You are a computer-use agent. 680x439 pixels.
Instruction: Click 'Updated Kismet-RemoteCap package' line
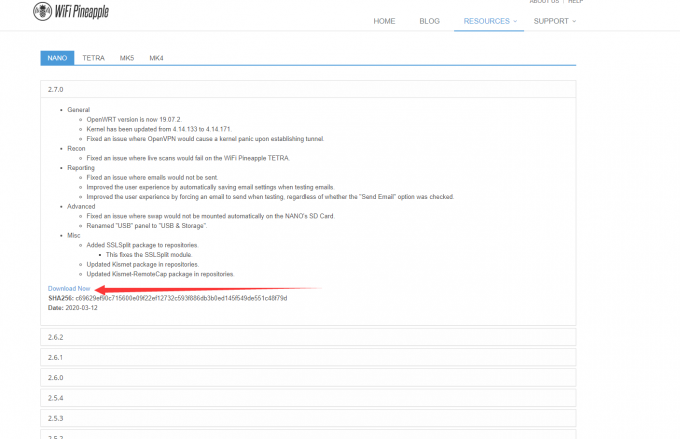160,274
